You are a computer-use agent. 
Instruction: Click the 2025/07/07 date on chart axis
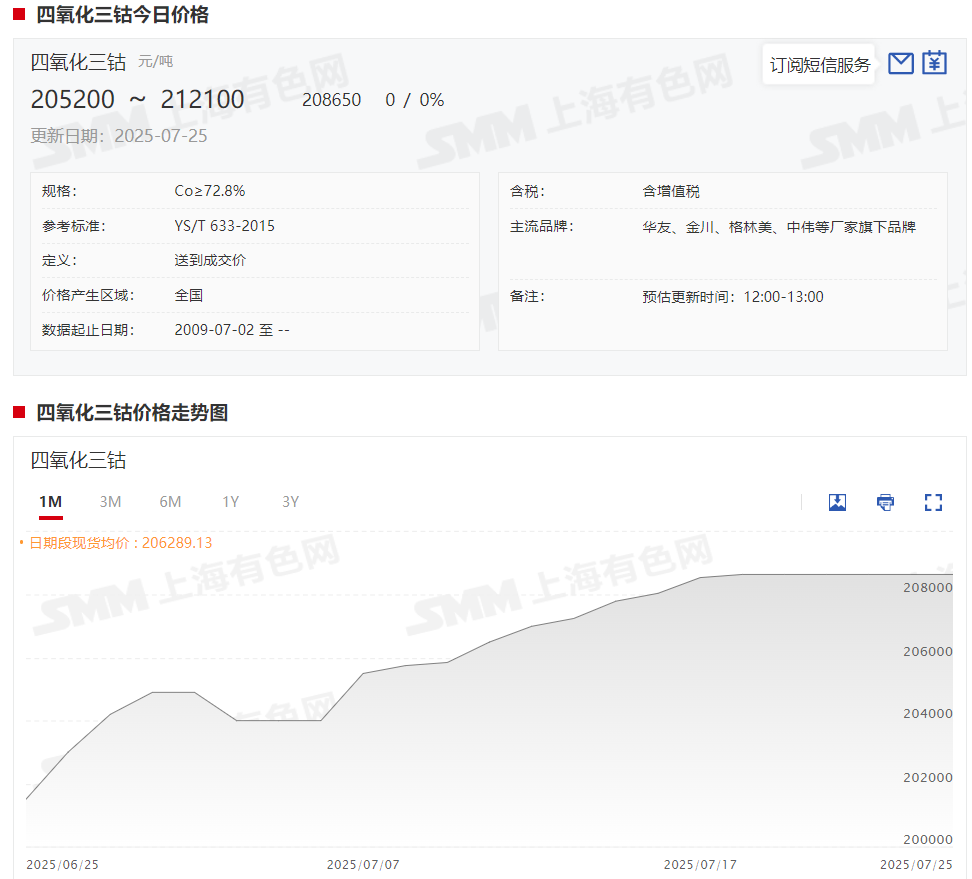[363, 864]
